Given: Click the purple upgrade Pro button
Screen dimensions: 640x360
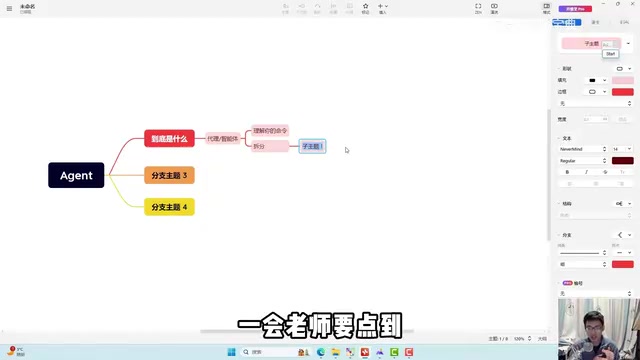Looking at the screenshot, I should coord(575,9).
